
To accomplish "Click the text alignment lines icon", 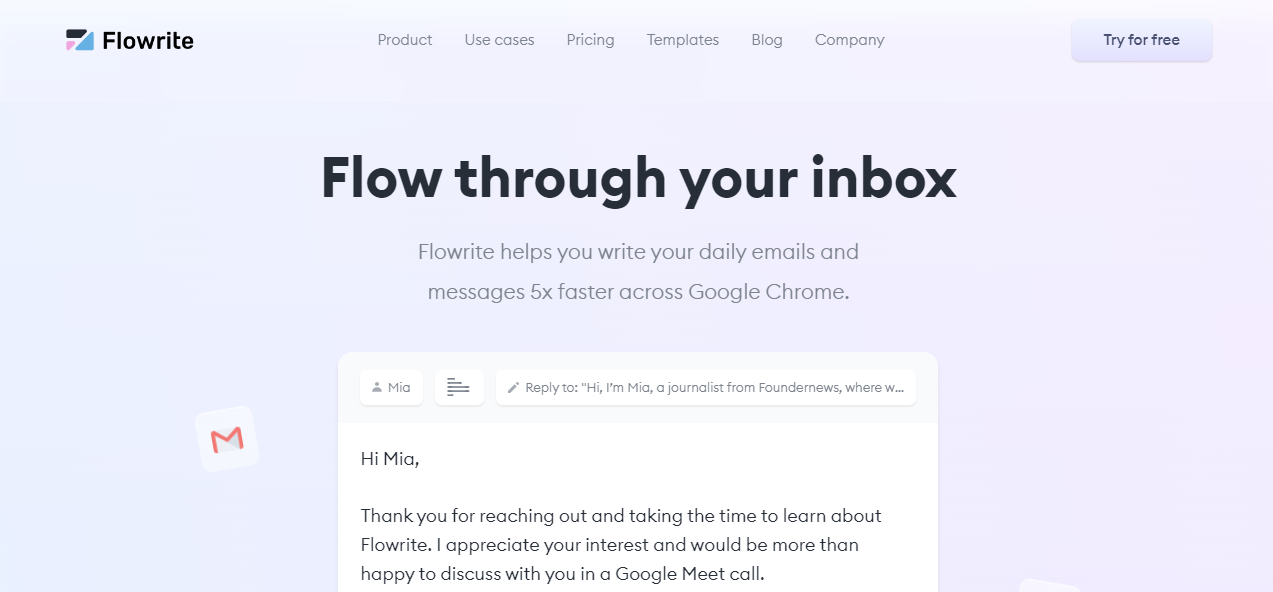I will [459, 387].
